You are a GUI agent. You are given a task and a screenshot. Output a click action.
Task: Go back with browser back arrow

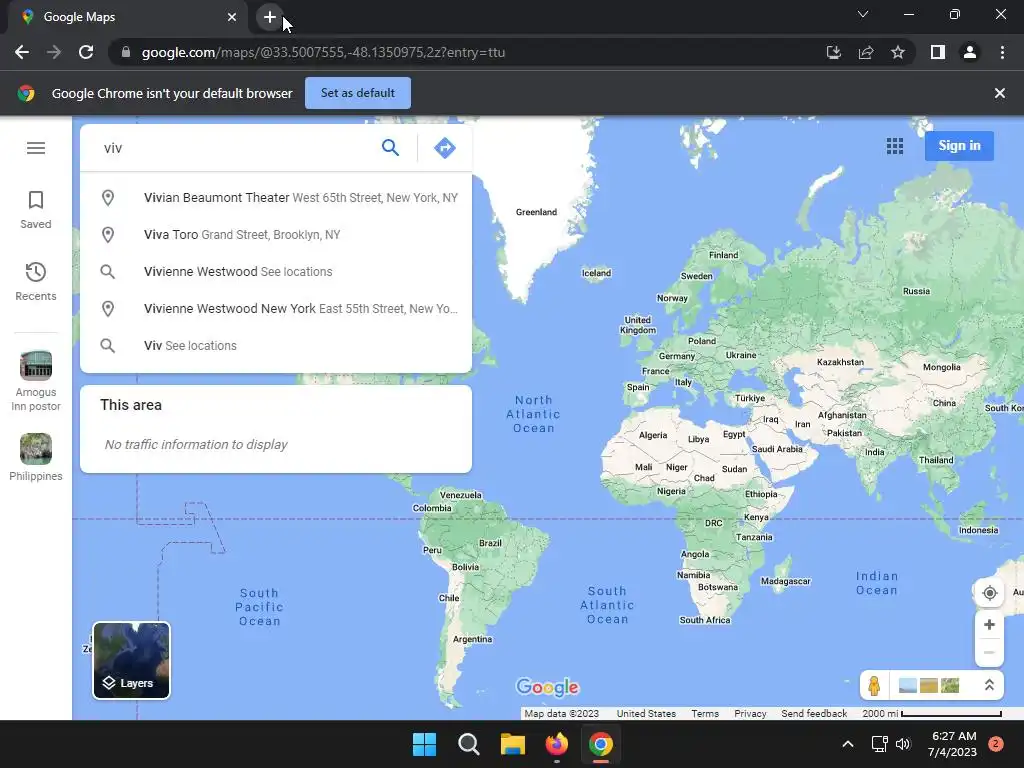(x=22, y=52)
